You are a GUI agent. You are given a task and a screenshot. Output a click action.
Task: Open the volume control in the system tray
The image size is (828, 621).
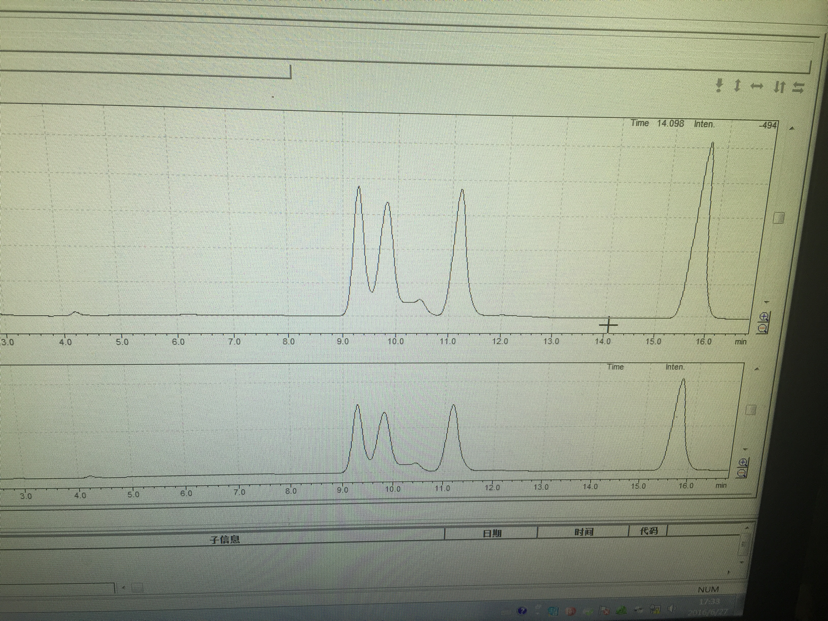point(672,610)
